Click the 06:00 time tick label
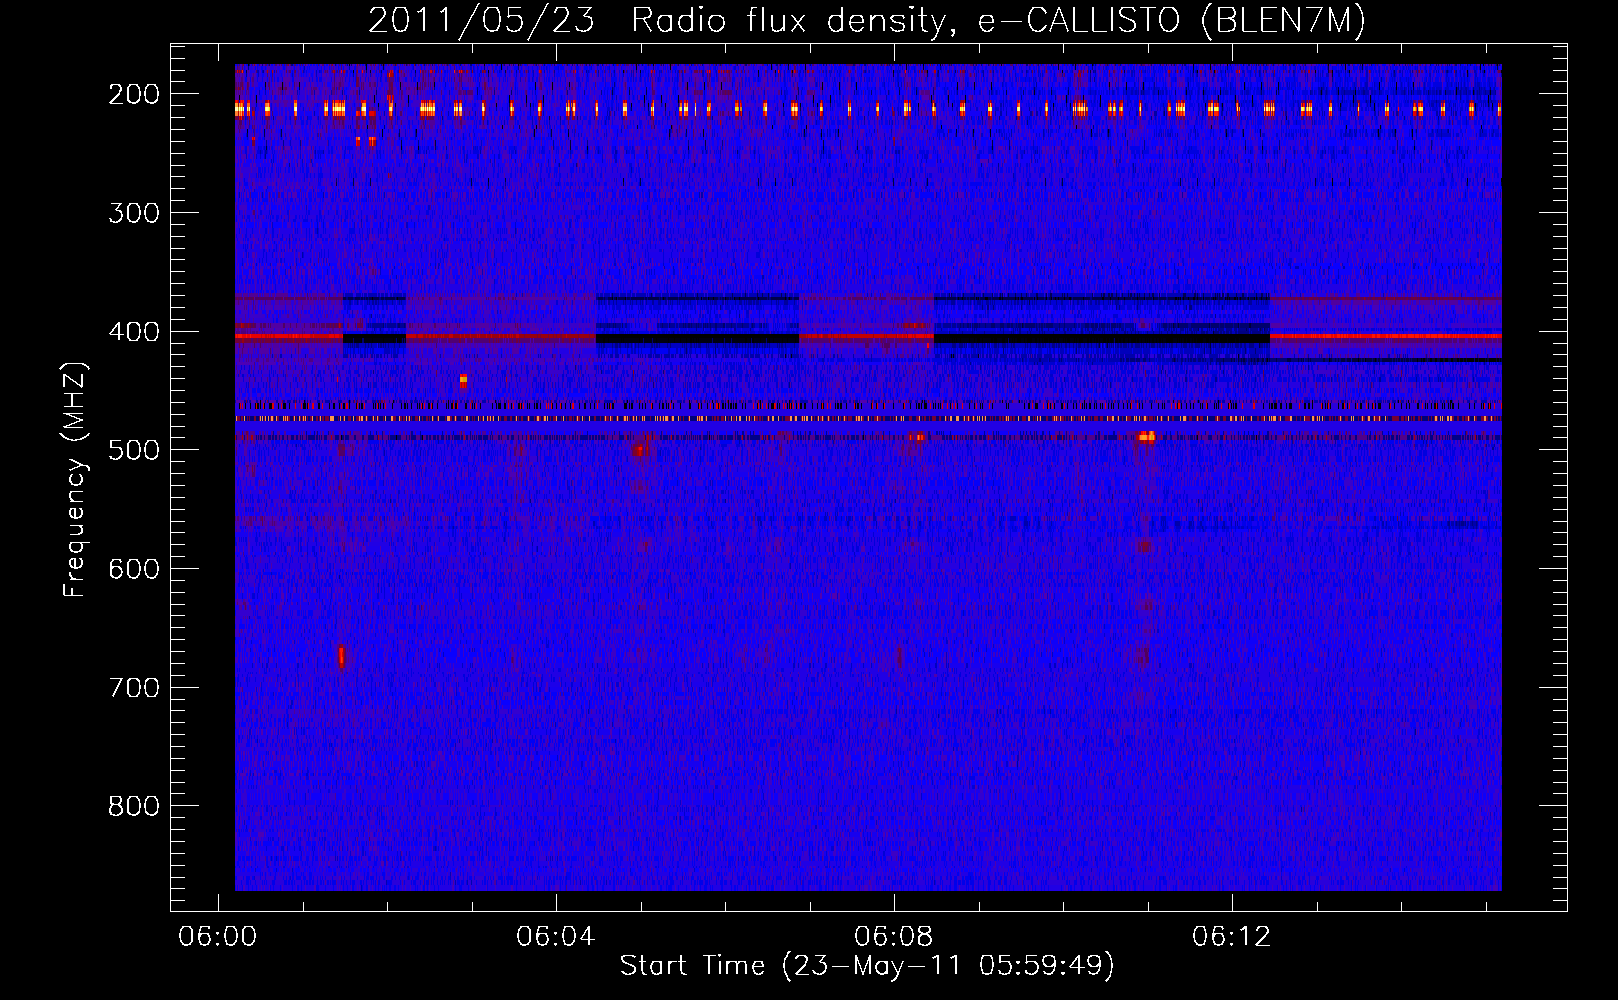Image resolution: width=1618 pixels, height=1000 pixels. coord(218,937)
